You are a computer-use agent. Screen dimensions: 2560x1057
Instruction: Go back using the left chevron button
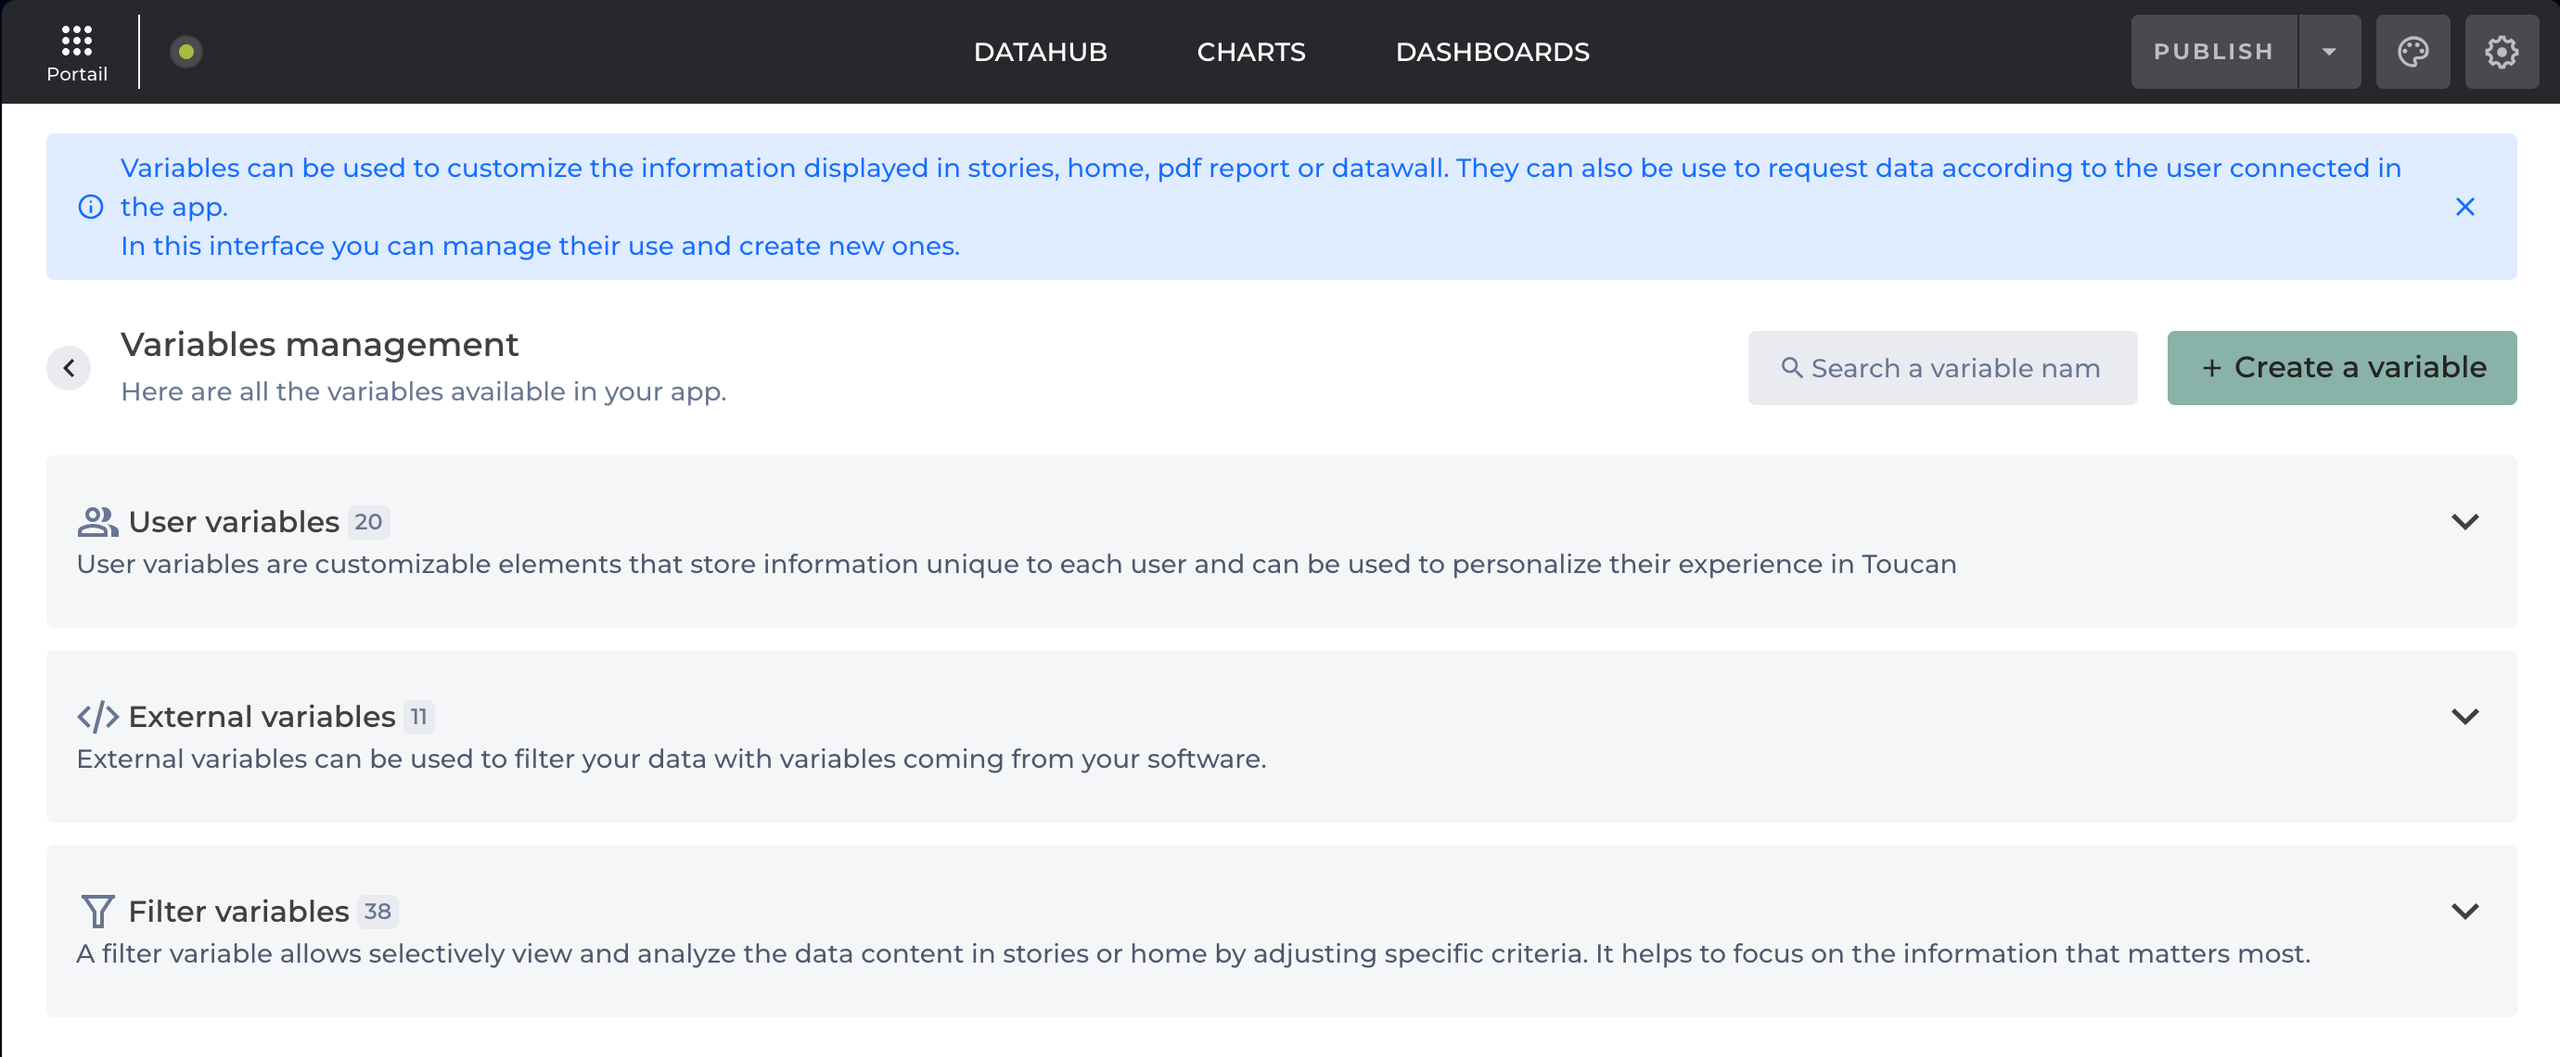pyautogui.click(x=69, y=368)
